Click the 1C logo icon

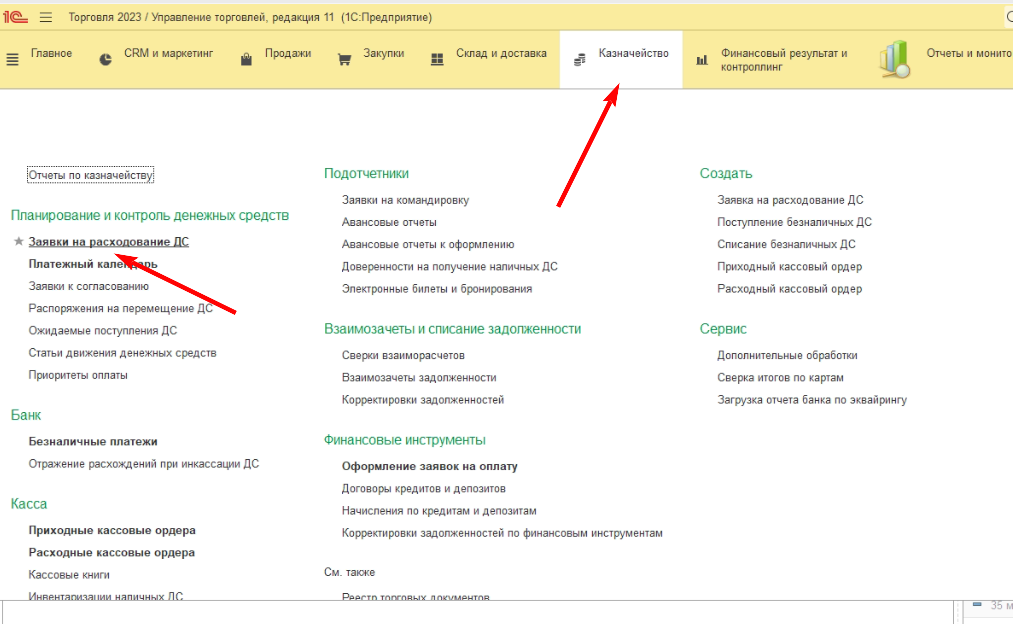(16, 17)
